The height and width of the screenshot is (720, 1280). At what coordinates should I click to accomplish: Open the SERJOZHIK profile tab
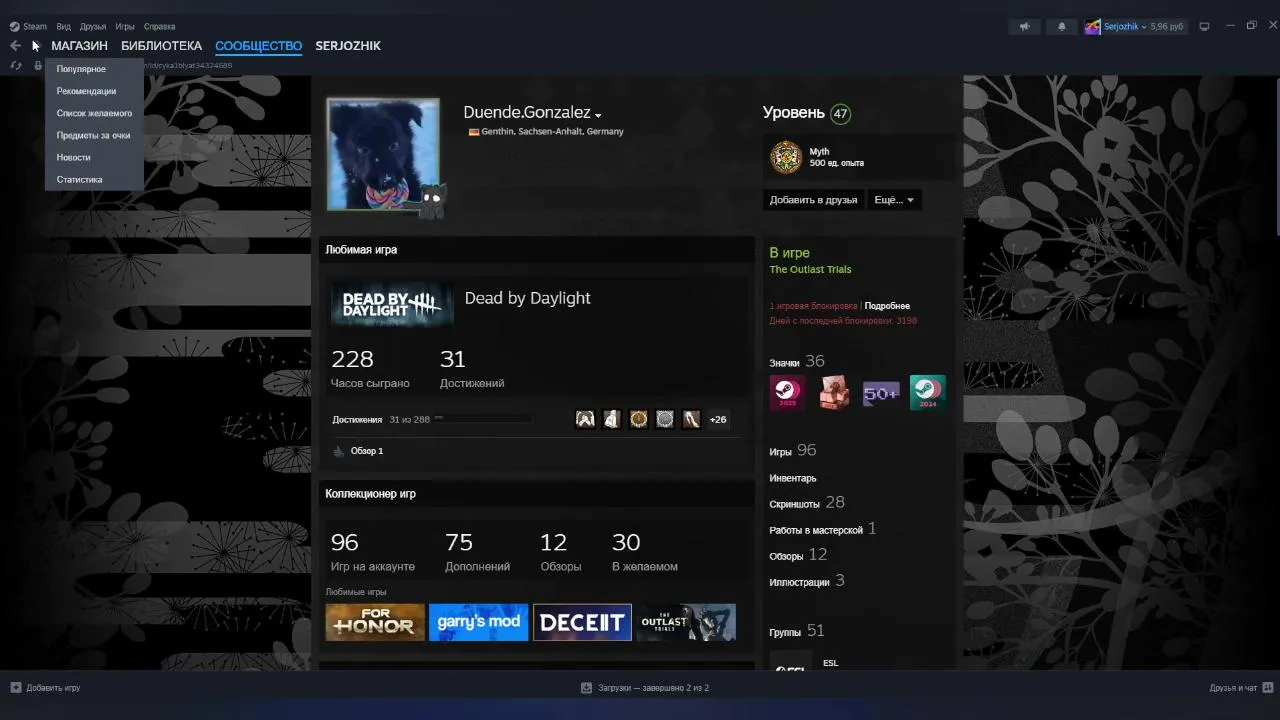click(348, 46)
